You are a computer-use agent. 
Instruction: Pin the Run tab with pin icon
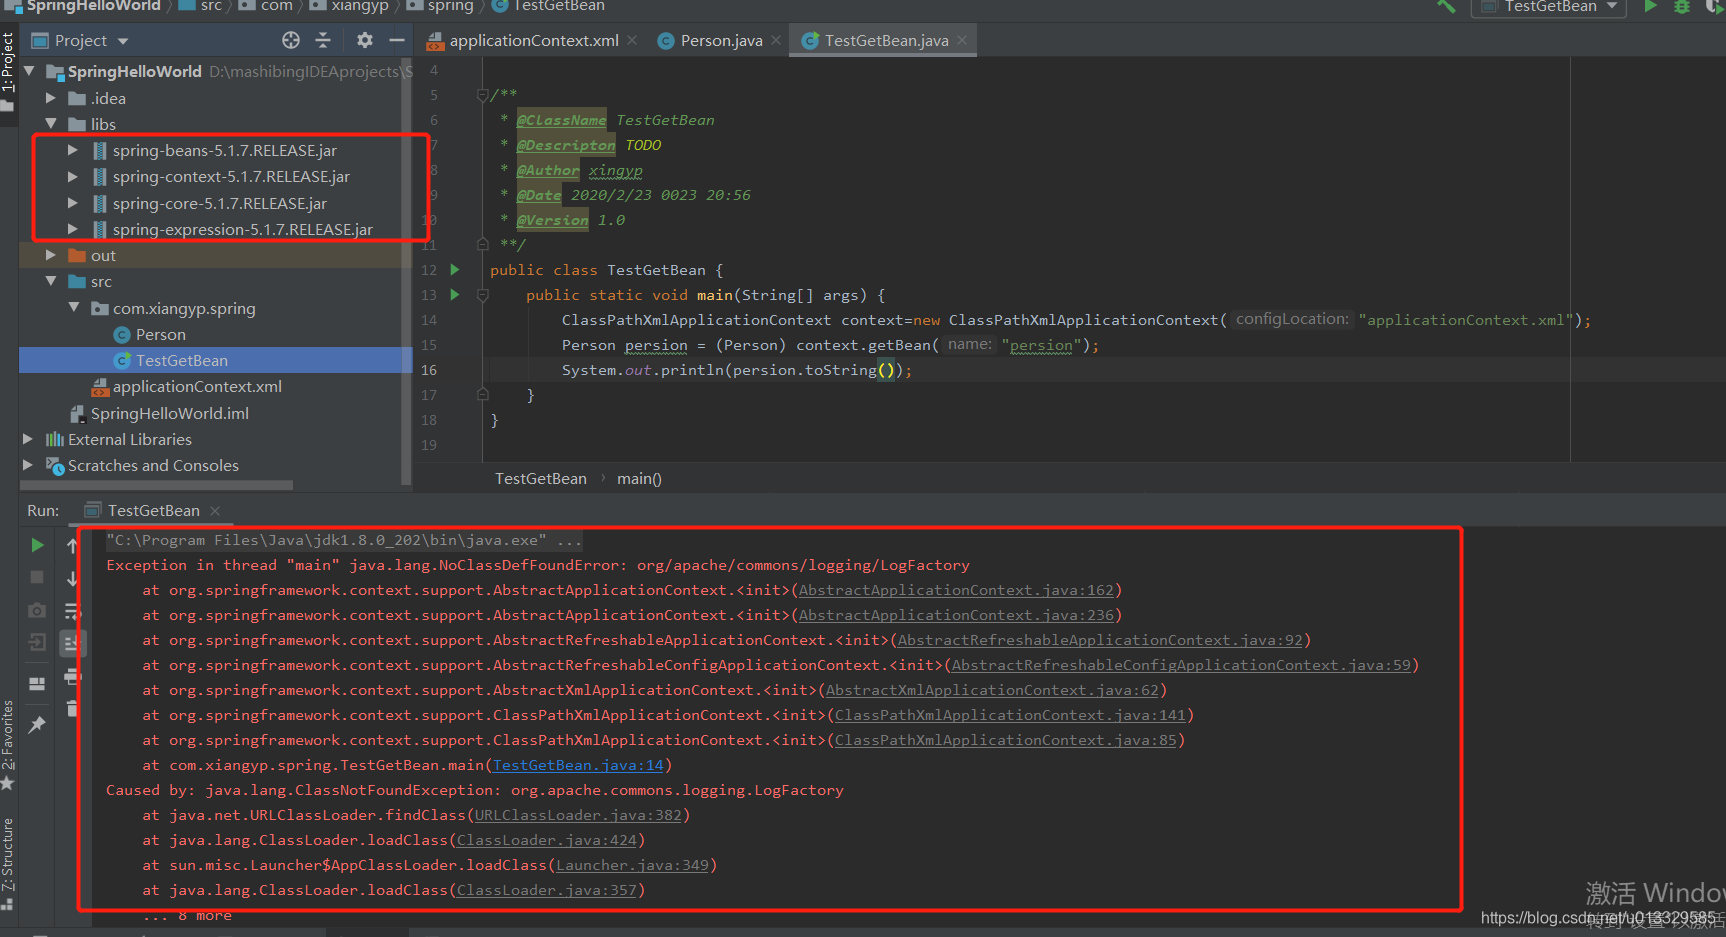click(37, 724)
